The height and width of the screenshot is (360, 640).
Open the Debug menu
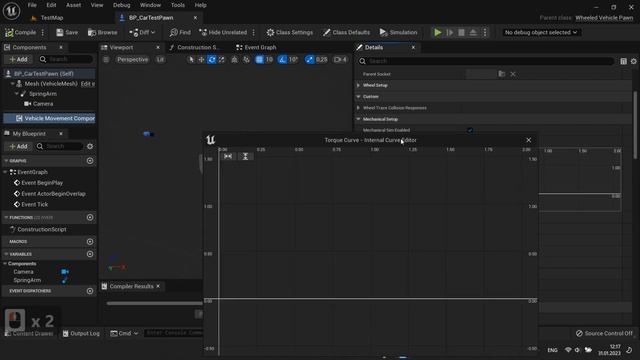(121, 5)
